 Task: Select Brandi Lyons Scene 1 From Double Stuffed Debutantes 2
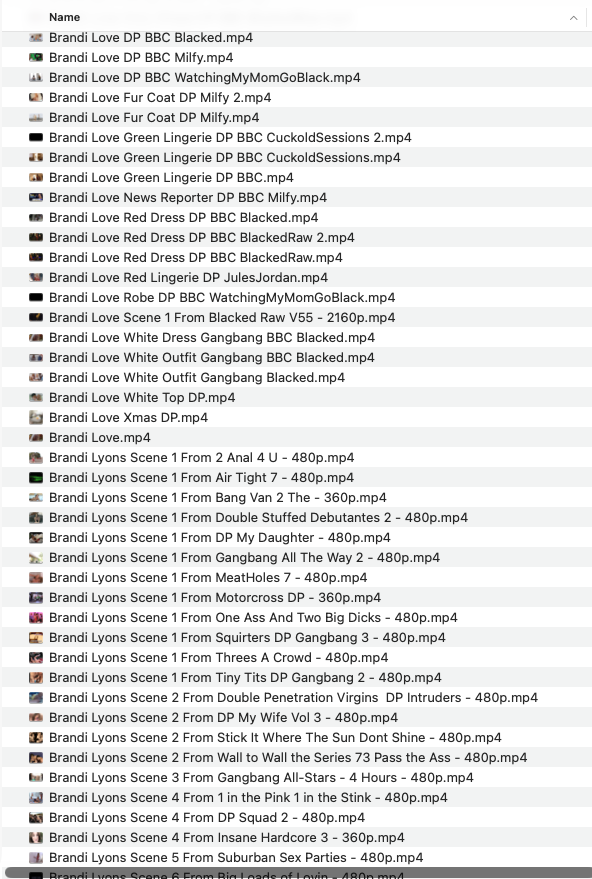[x=258, y=517]
